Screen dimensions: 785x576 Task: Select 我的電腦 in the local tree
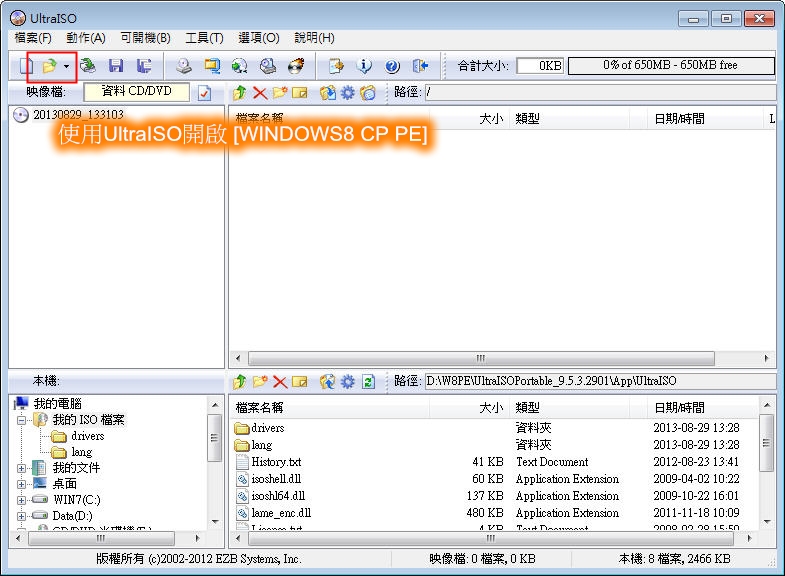[57, 403]
